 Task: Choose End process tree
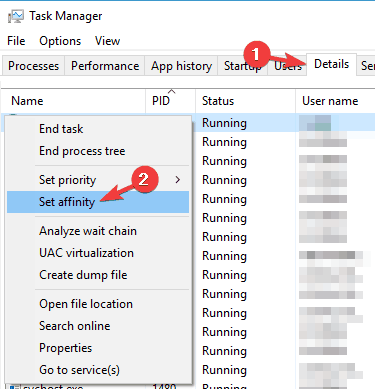point(98,151)
